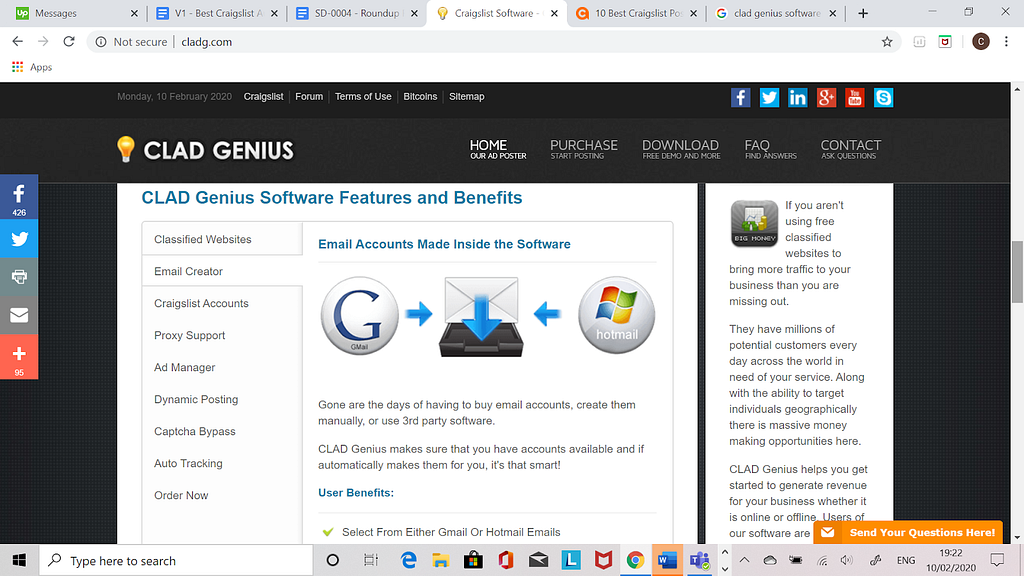Viewport: 1024px width, 576px height.
Task: Click the McAfee extension icon in the toolbar
Action: coord(945,42)
